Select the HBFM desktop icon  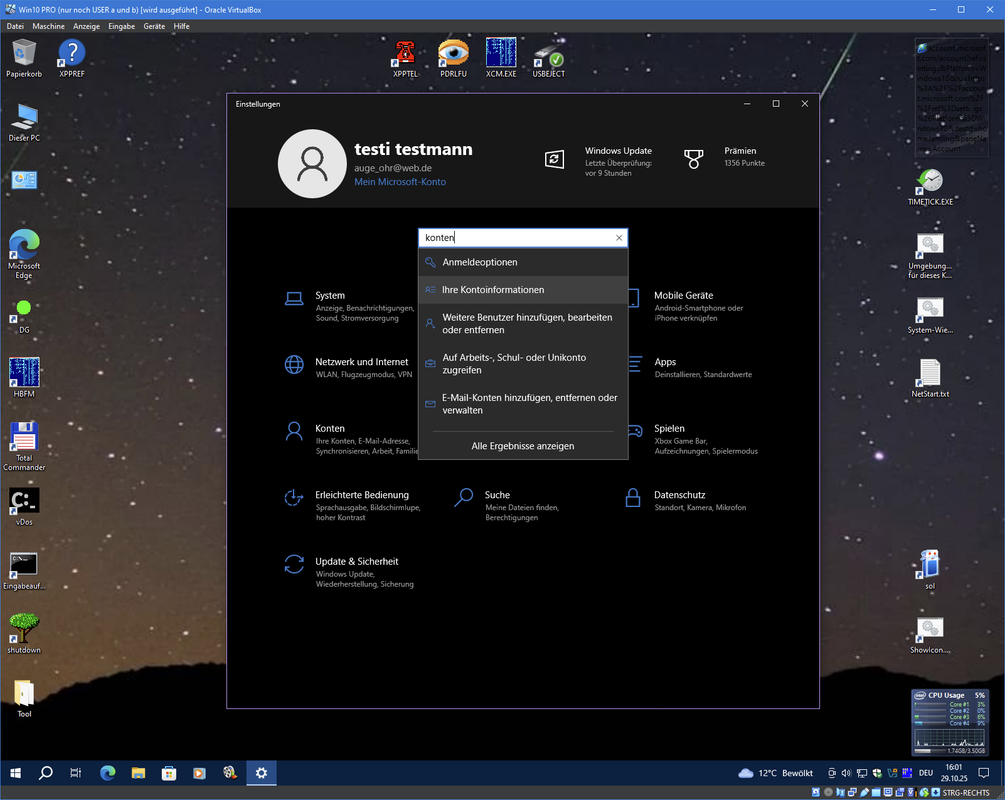click(24, 378)
